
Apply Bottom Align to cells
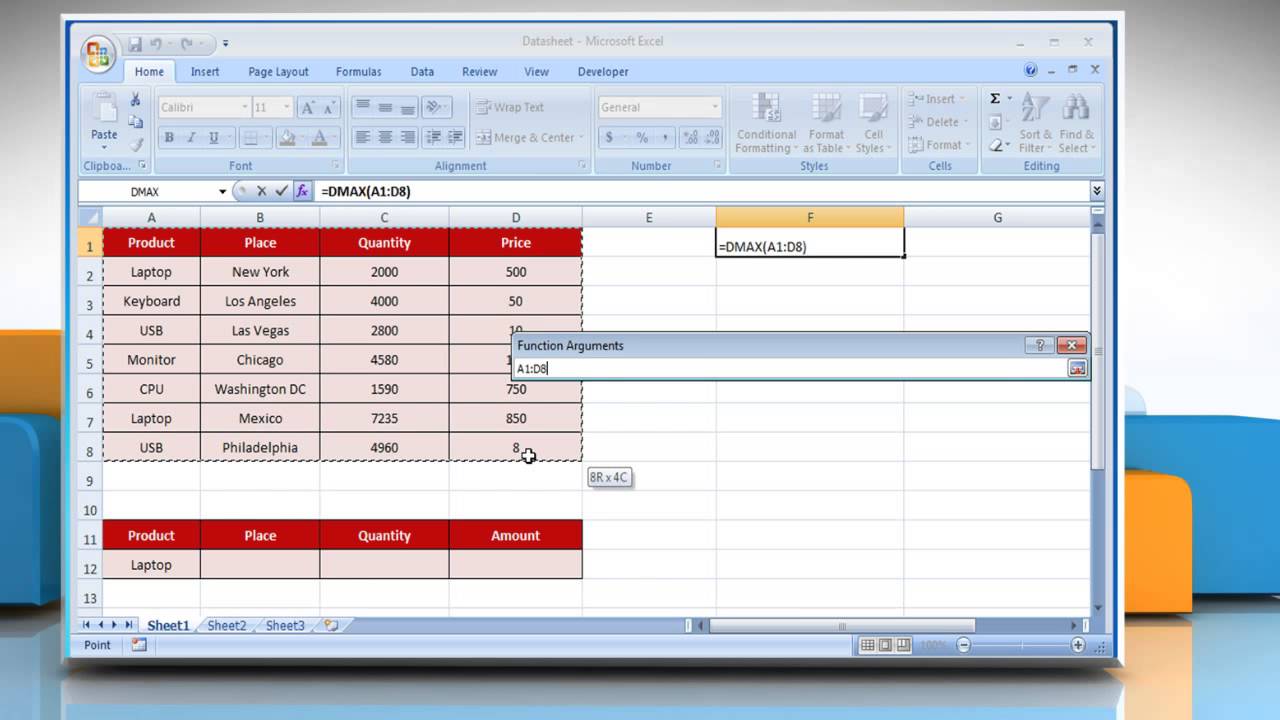tap(407, 107)
